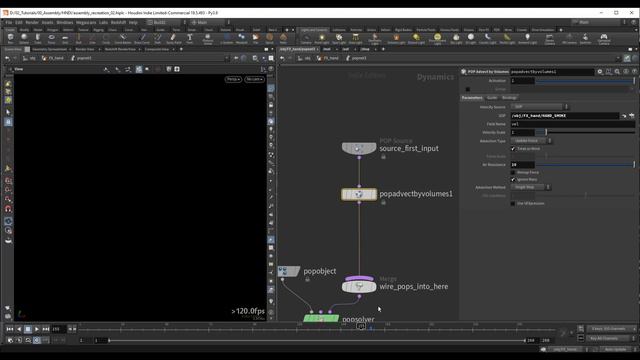Select the Sky Light shelf tool
640x360 pixels.
(456, 39)
